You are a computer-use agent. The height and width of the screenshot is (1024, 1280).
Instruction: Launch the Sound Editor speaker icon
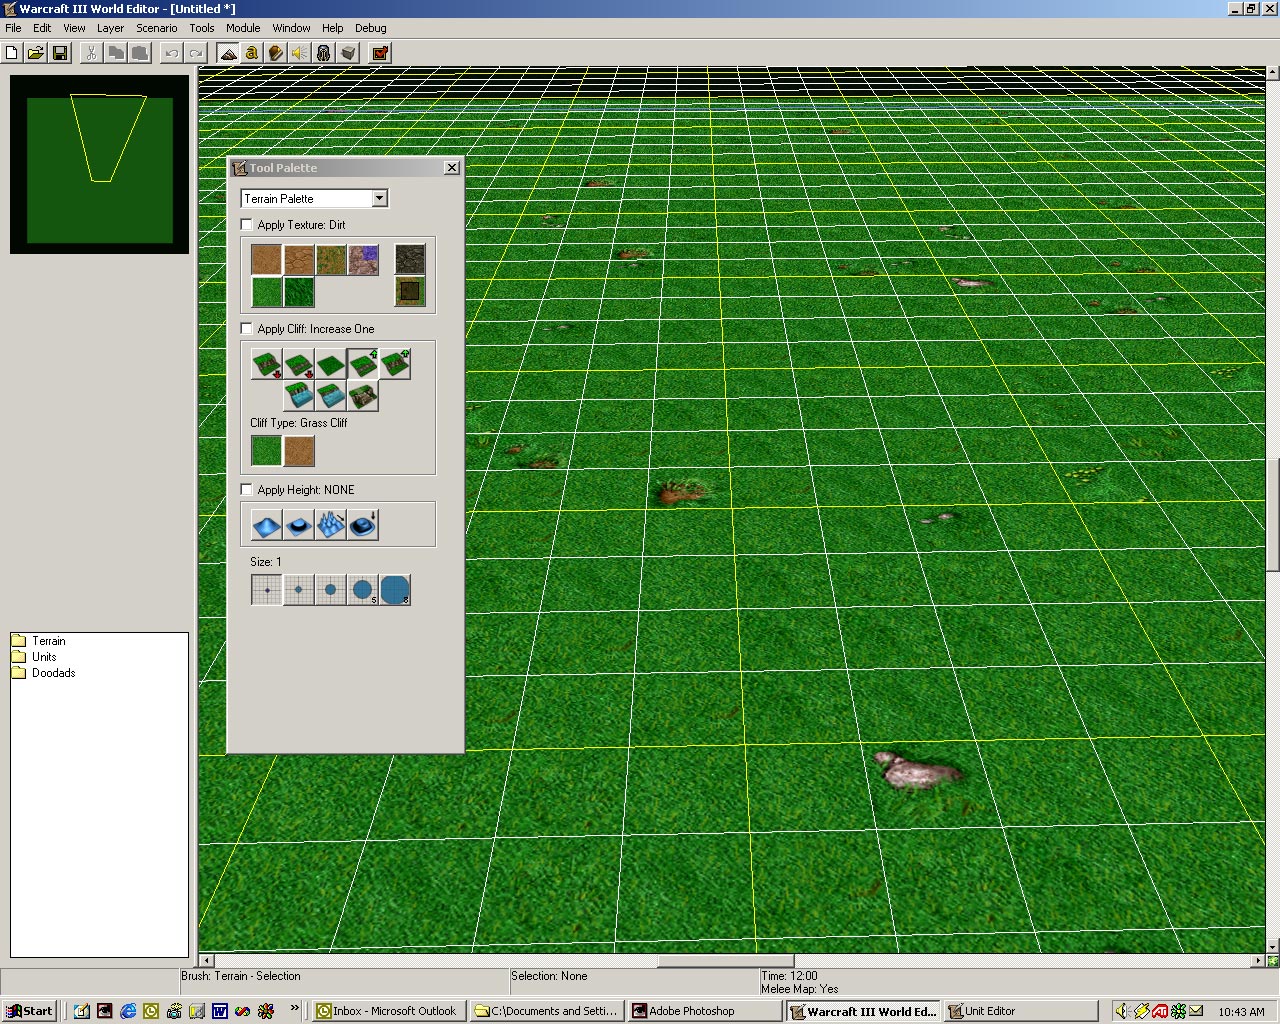(300, 53)
